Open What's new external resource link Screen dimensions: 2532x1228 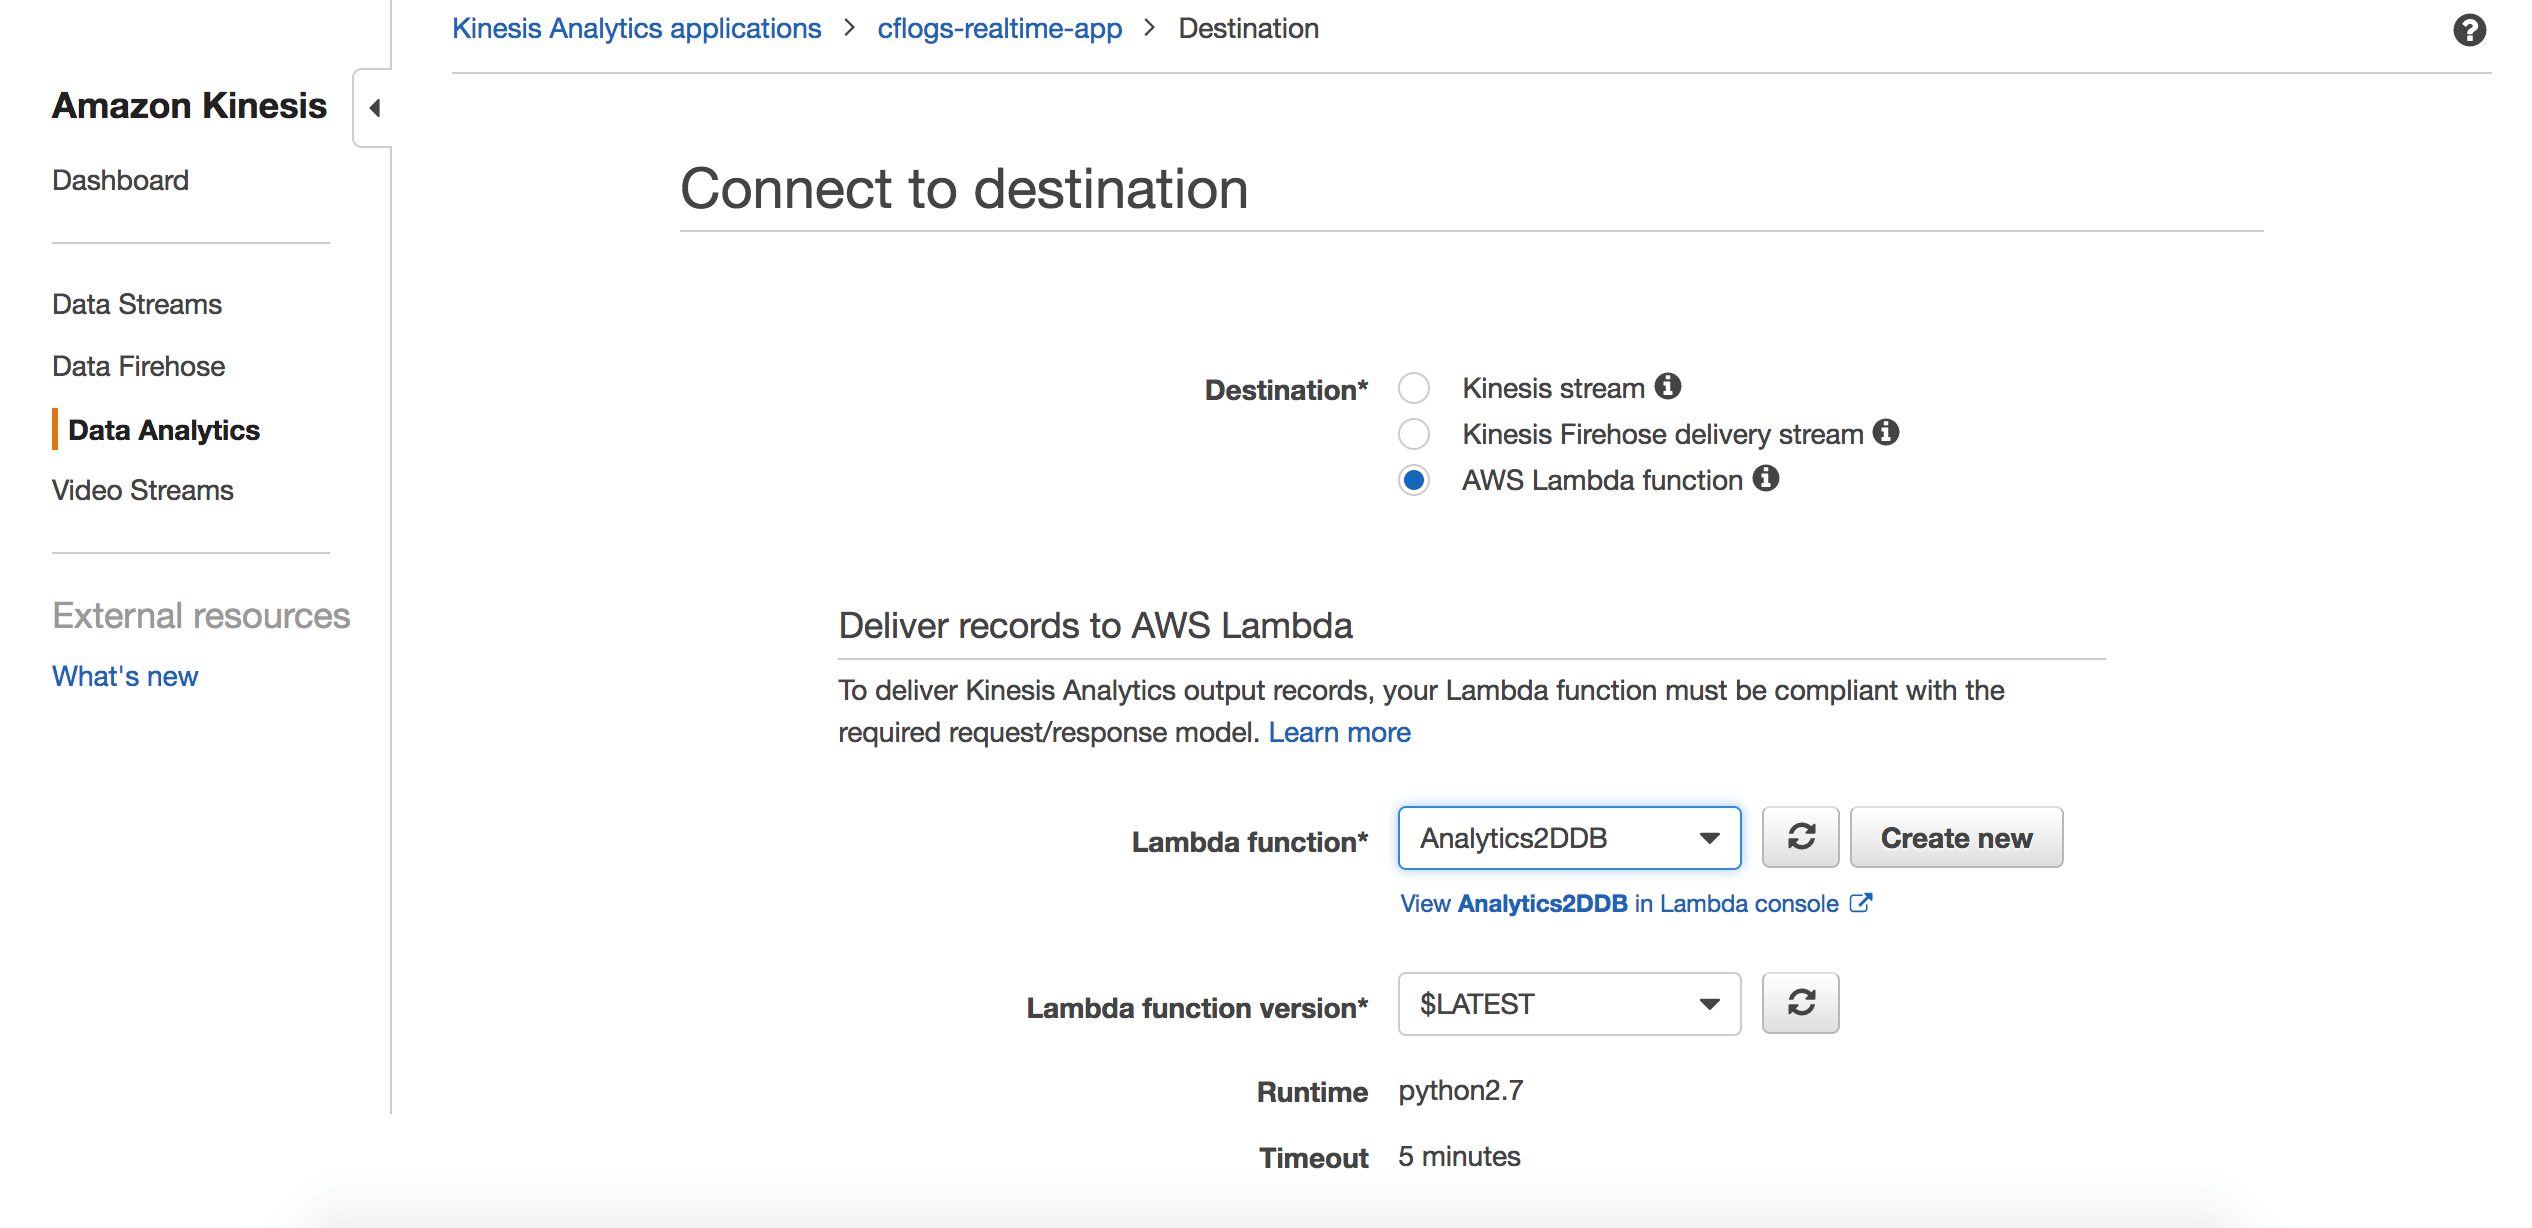pos(125,676)
